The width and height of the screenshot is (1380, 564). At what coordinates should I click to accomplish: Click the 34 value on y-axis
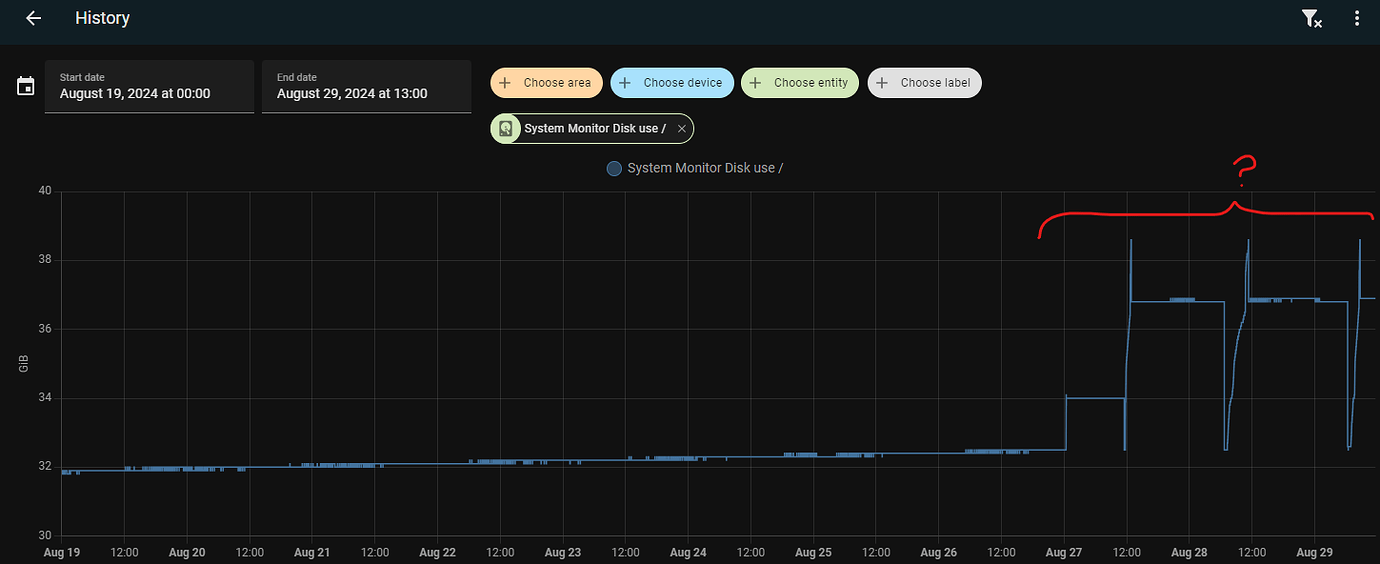(x=44, y=398)
